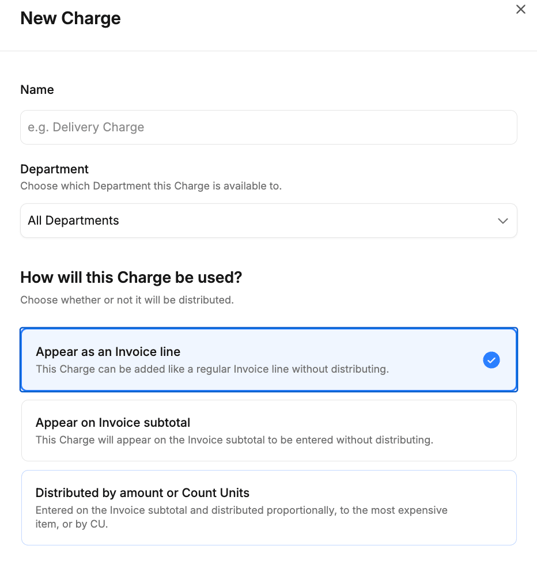
Task: Click the 'New Charge' dialog title
Action: pos(70,18)
